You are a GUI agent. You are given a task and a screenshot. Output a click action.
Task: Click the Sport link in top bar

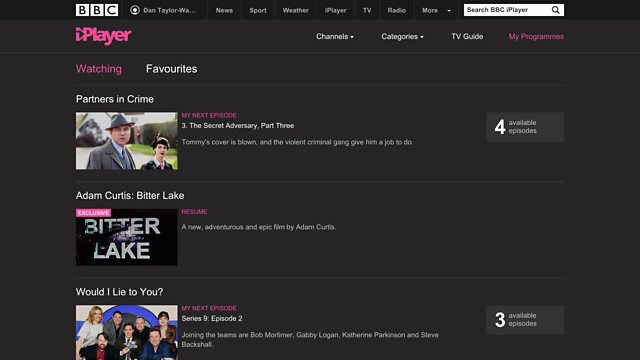(258, 10)
